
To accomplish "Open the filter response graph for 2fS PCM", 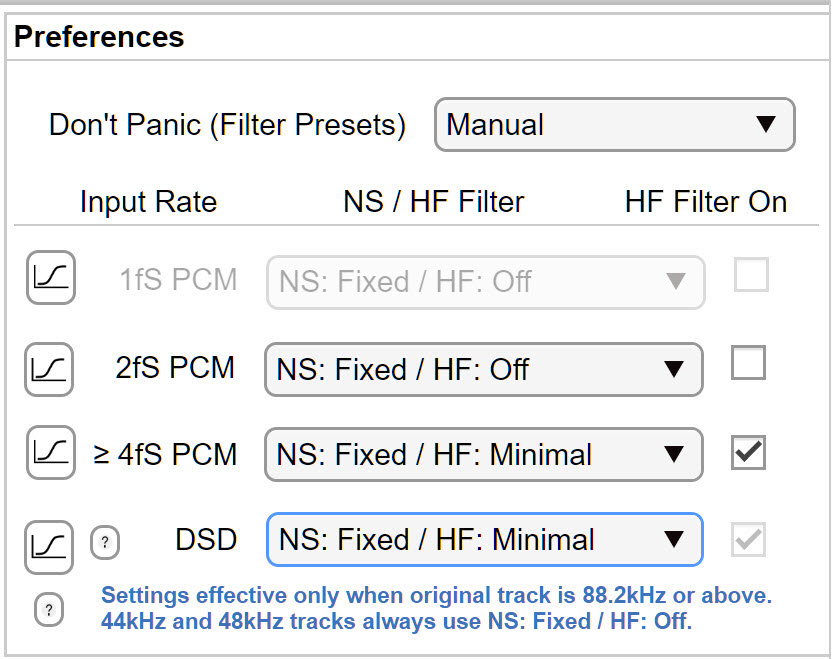I will tap(51, 368).
